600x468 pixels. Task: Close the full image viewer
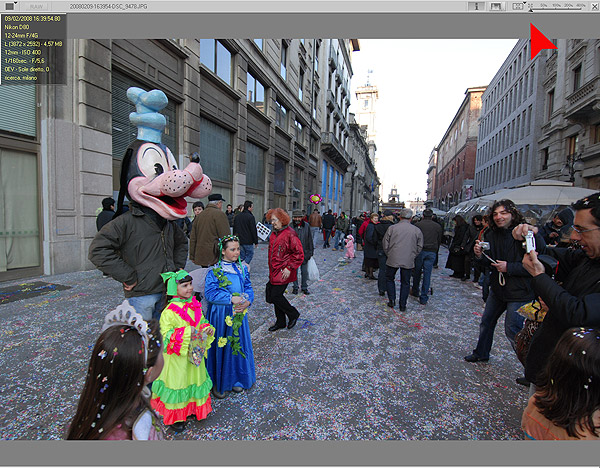[595, 7]
